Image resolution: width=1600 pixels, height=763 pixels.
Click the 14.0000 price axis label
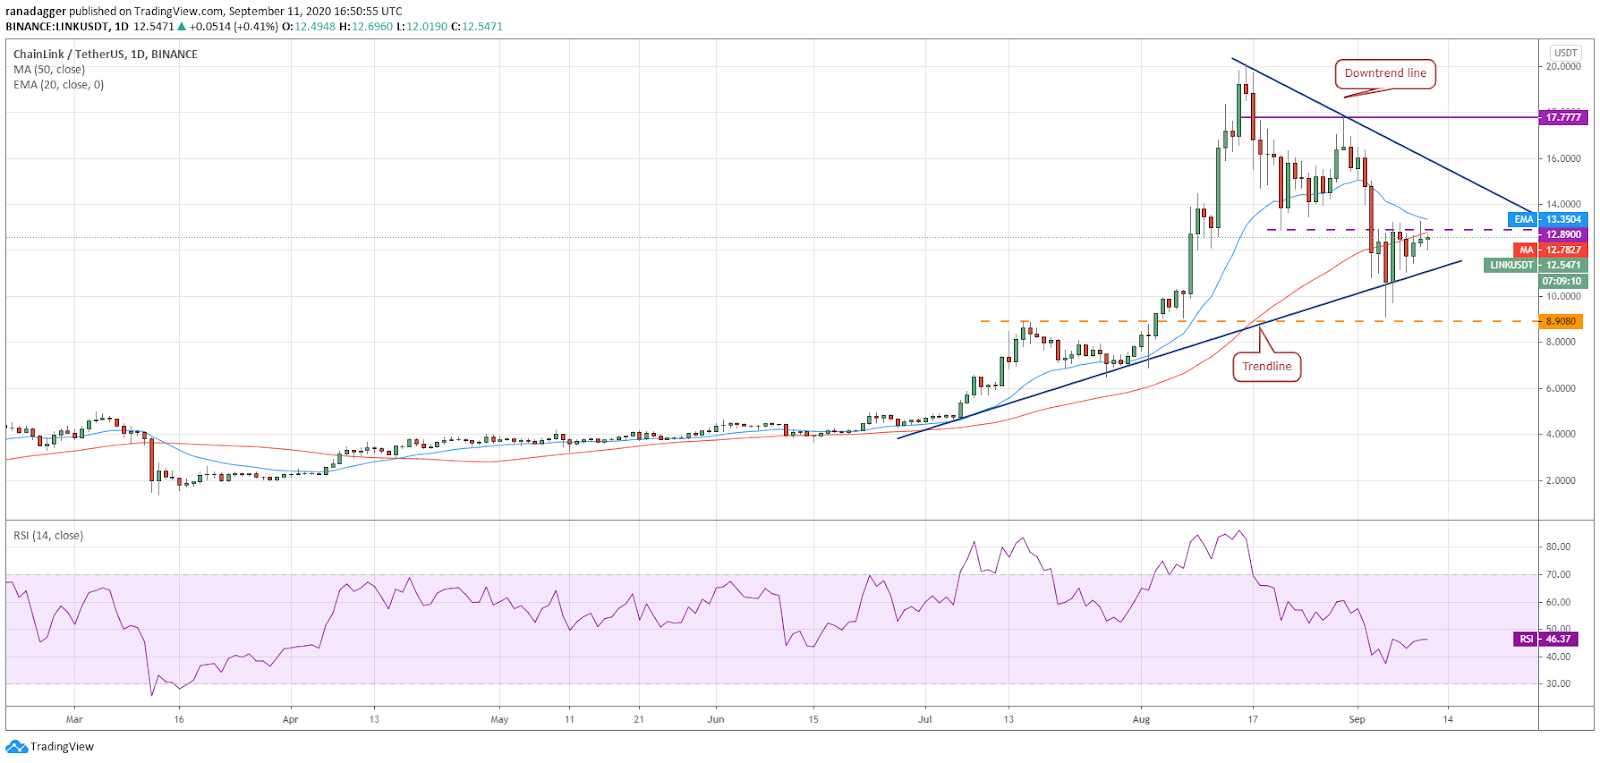pos(1563,204)
